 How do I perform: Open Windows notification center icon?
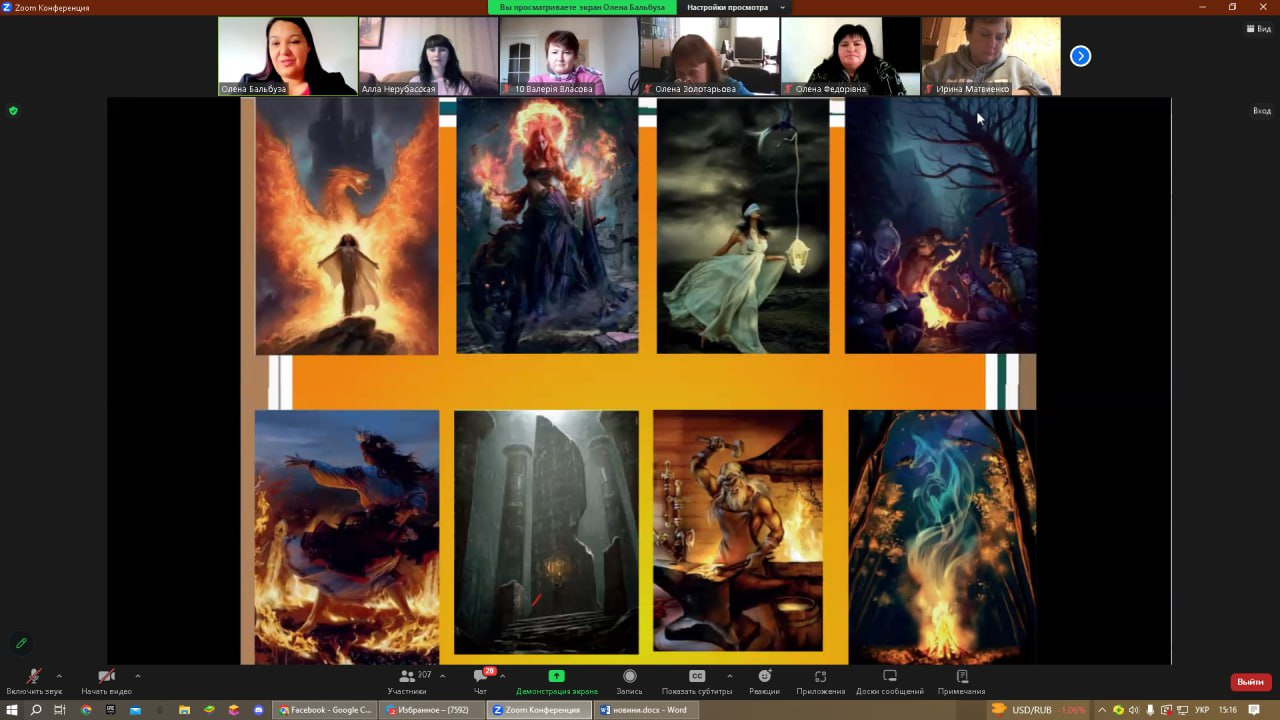click(1254, 710)
